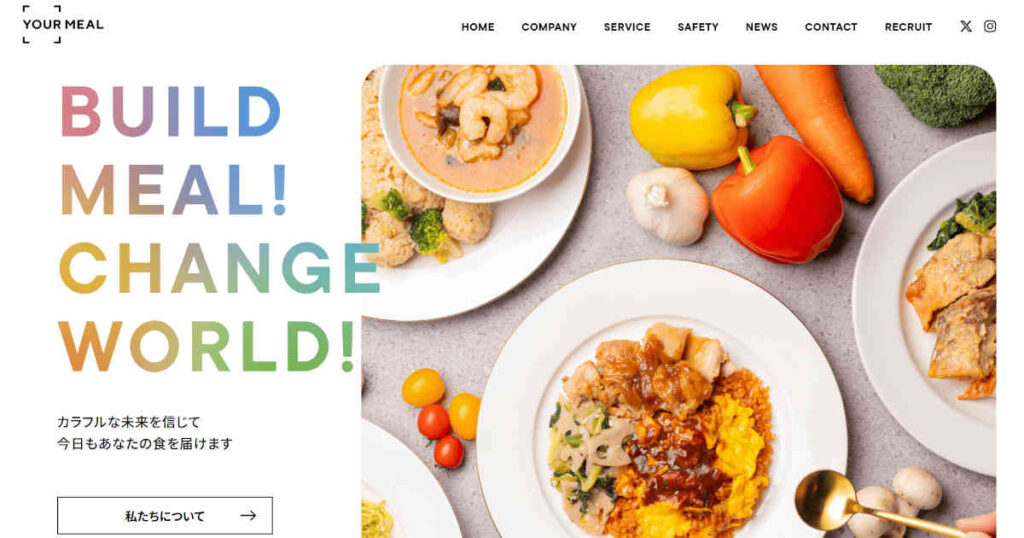Go to the RECRUIT page
Viewport: 1024px width, 538px height.
[908, 27]
